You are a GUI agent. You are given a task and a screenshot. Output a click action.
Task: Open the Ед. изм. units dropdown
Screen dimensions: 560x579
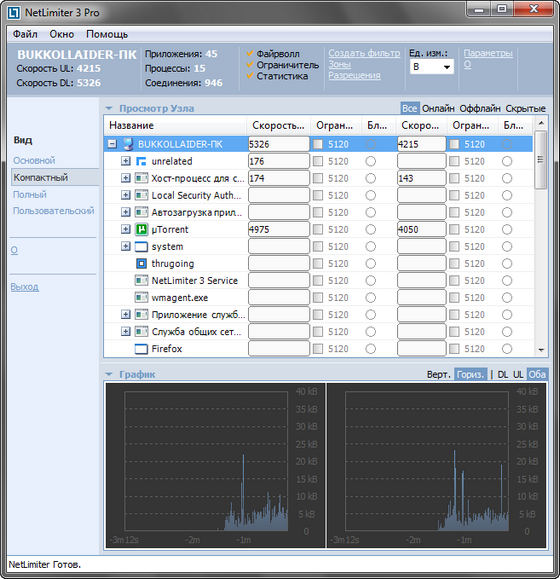coord(432,67)
